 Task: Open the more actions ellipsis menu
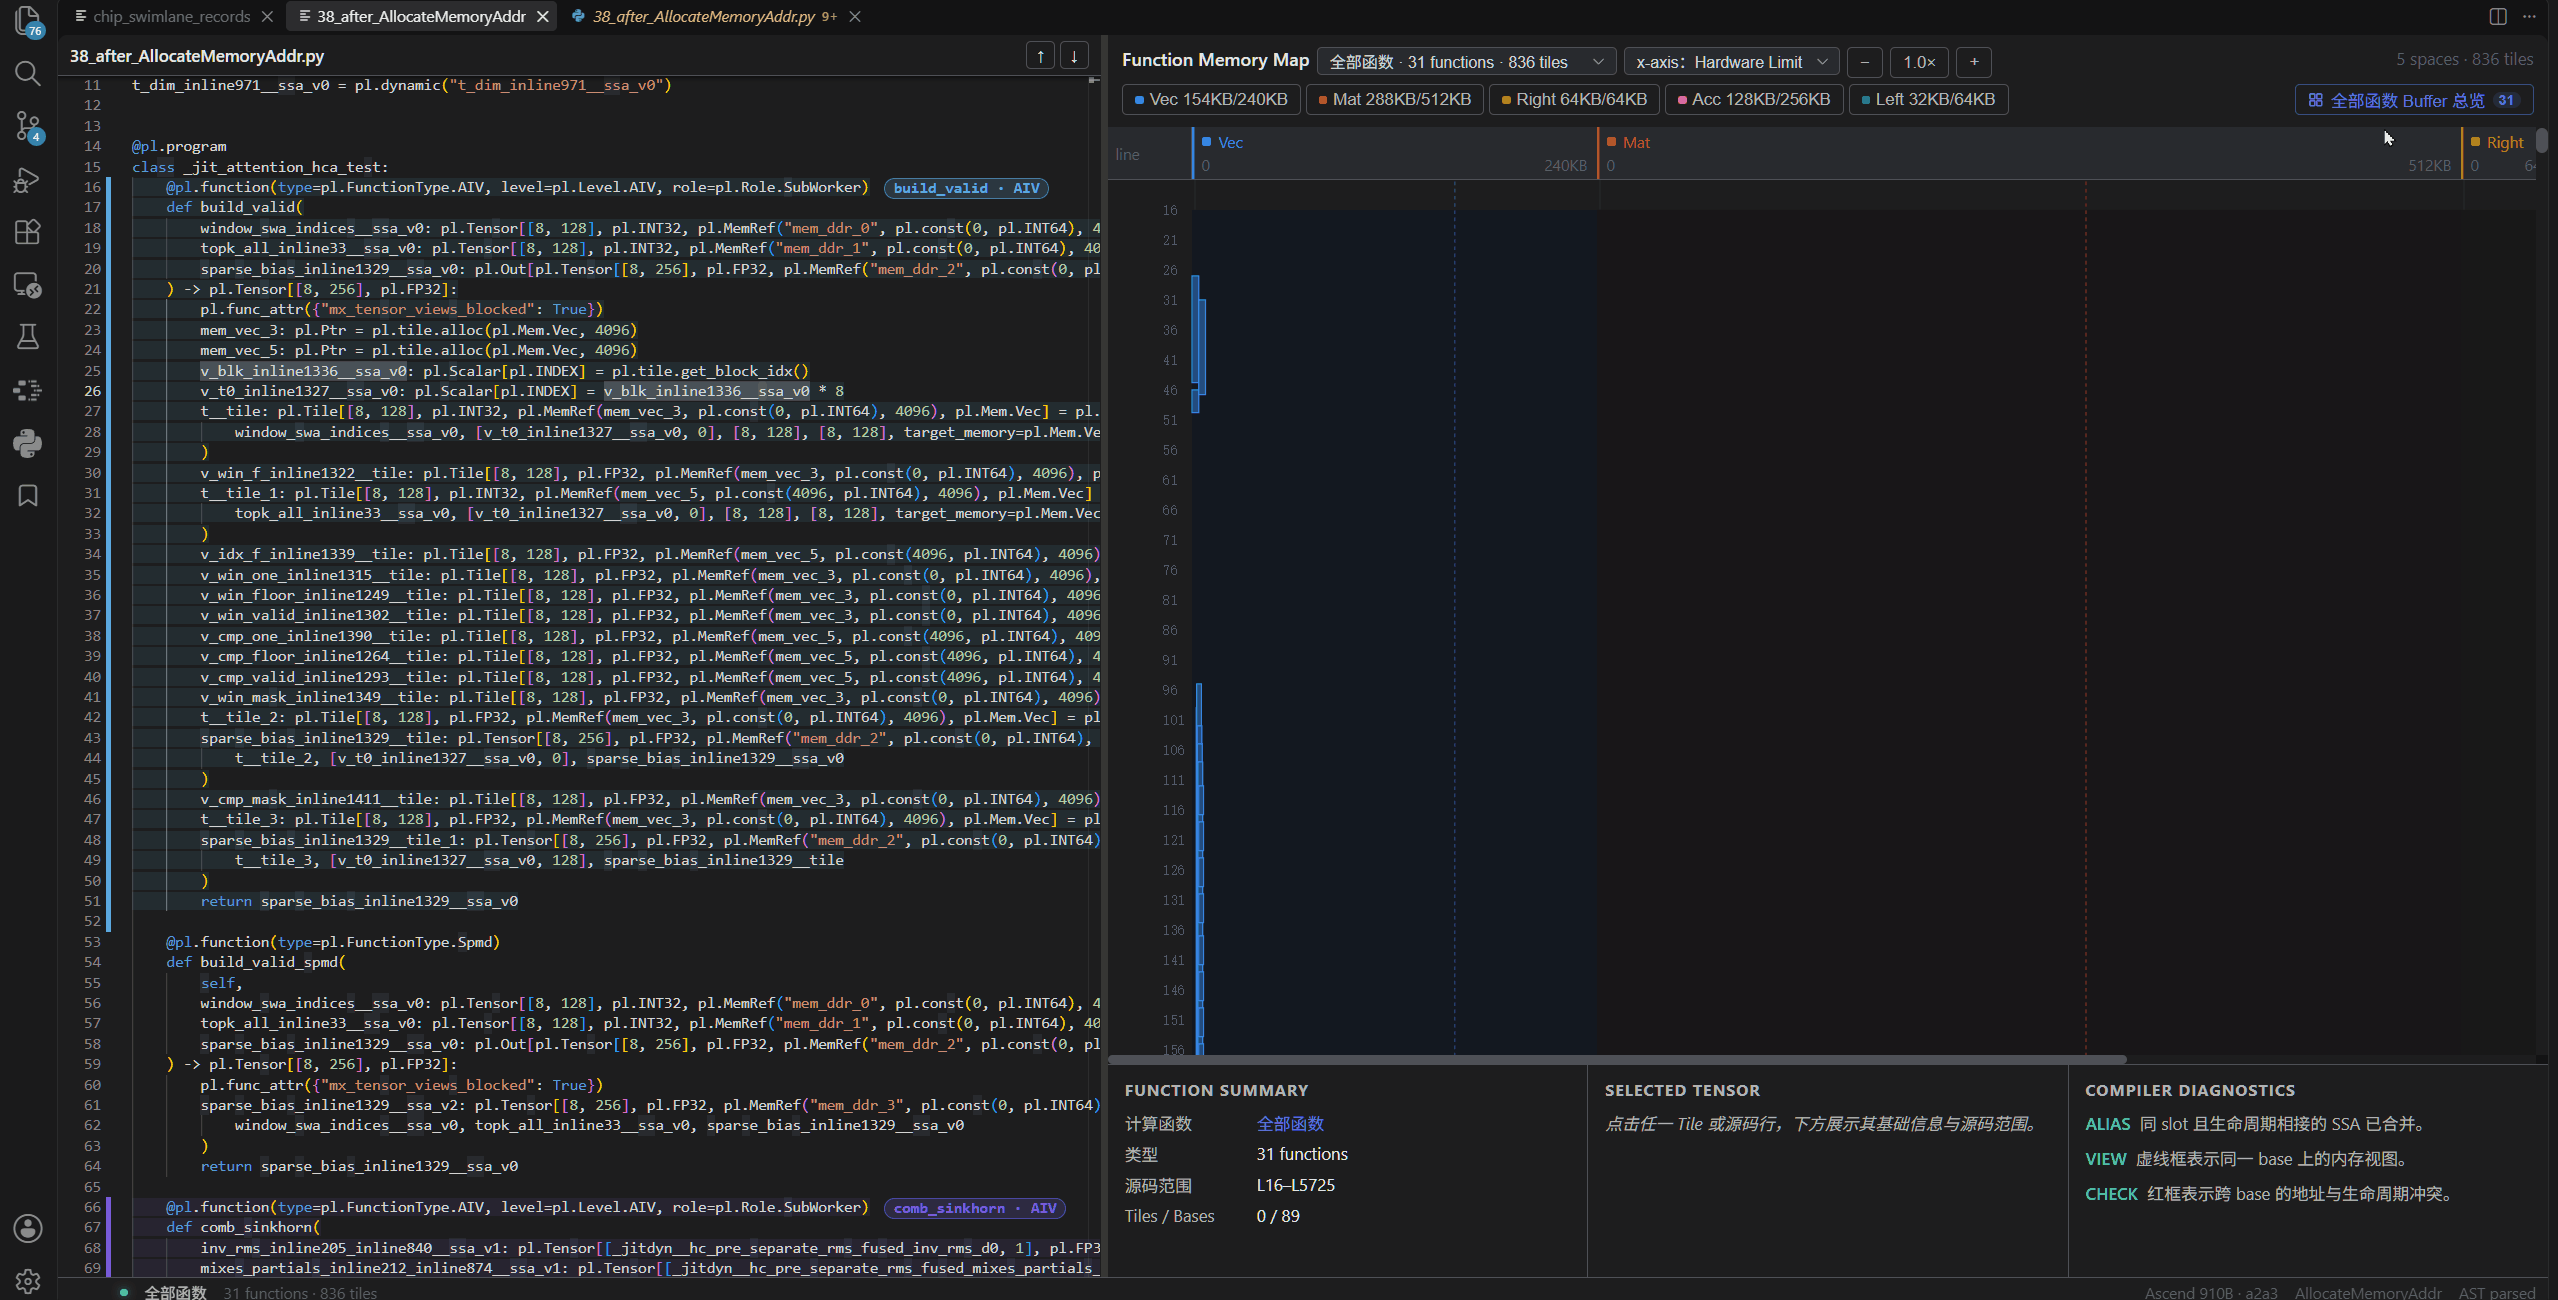pos(2529,16)
